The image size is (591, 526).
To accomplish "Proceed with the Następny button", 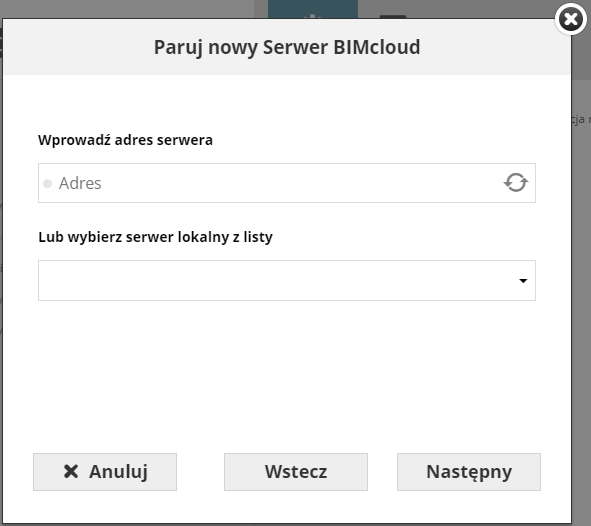I will coord(469,472).
